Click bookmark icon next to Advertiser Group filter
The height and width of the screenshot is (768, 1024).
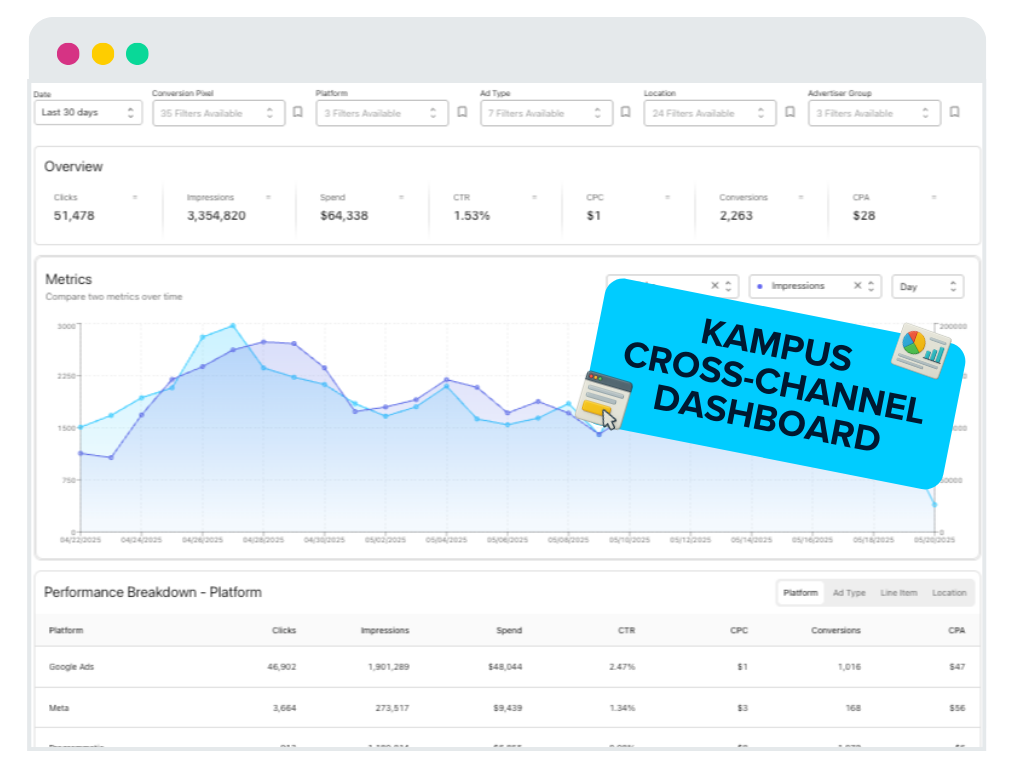tap(955, 112)
